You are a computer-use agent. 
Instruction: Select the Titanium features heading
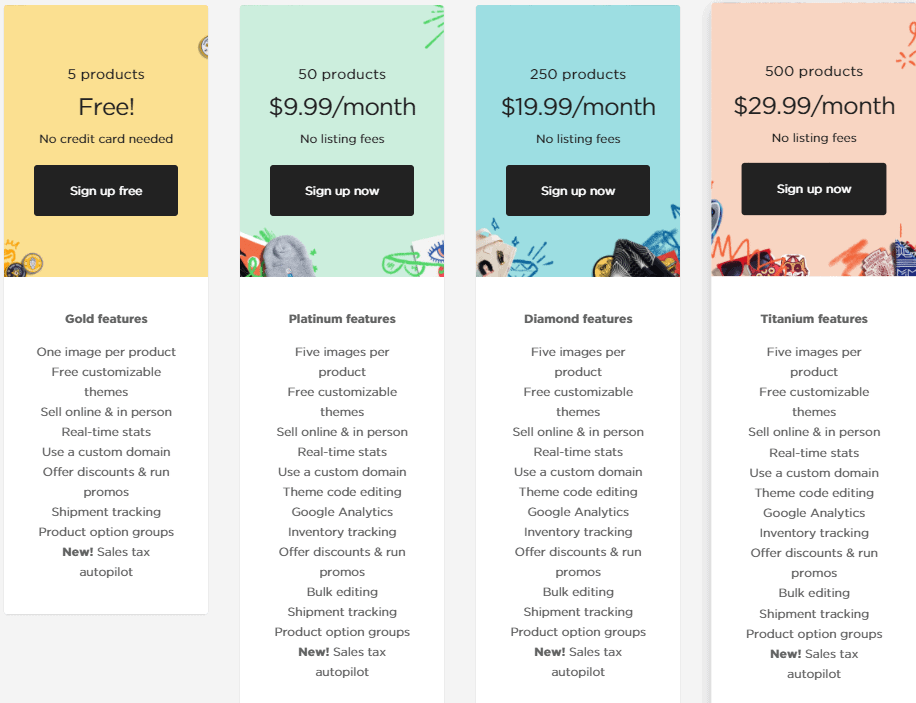tap(814, 319)
